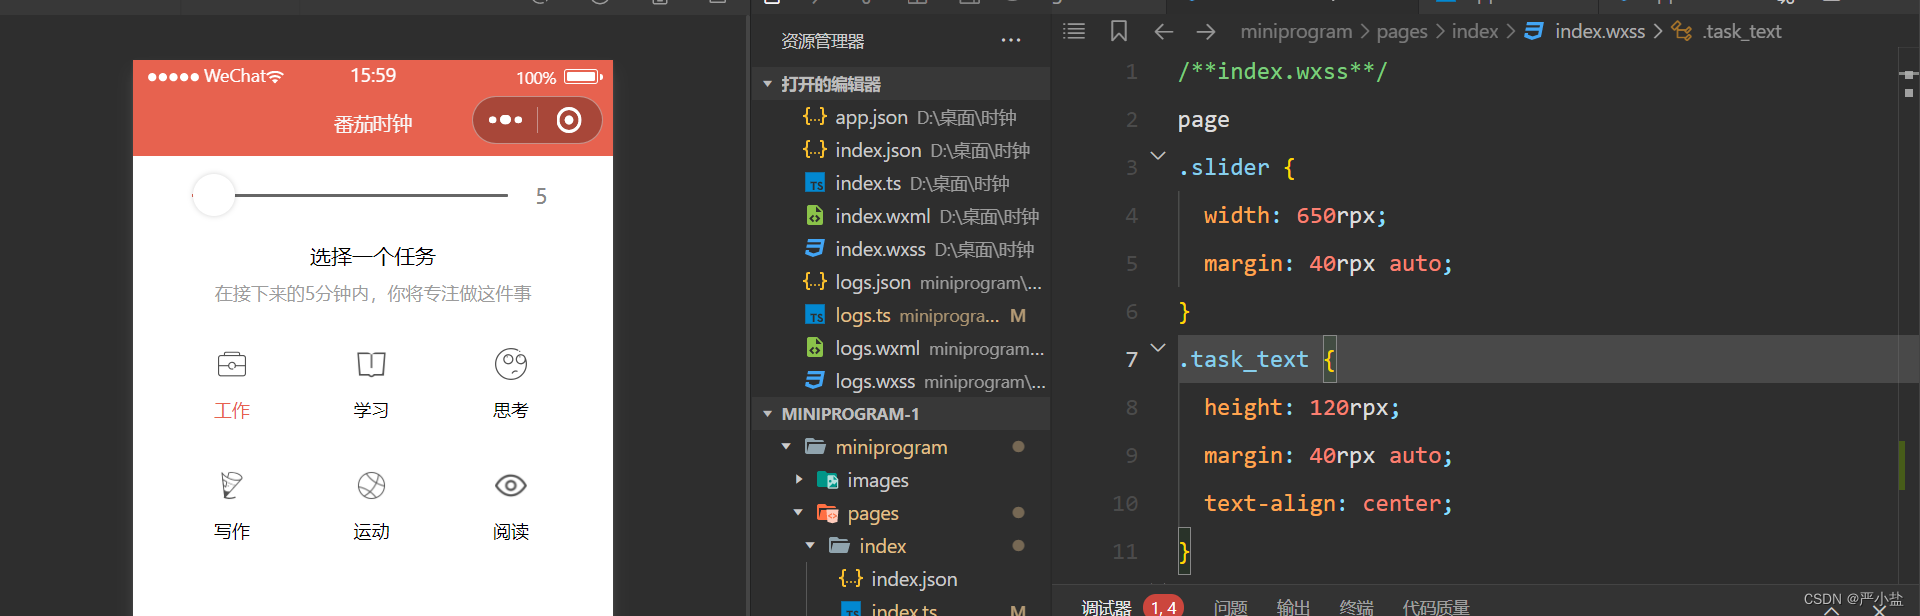Click the index folder breadcrumb segment

click(x=1475, y=32)
